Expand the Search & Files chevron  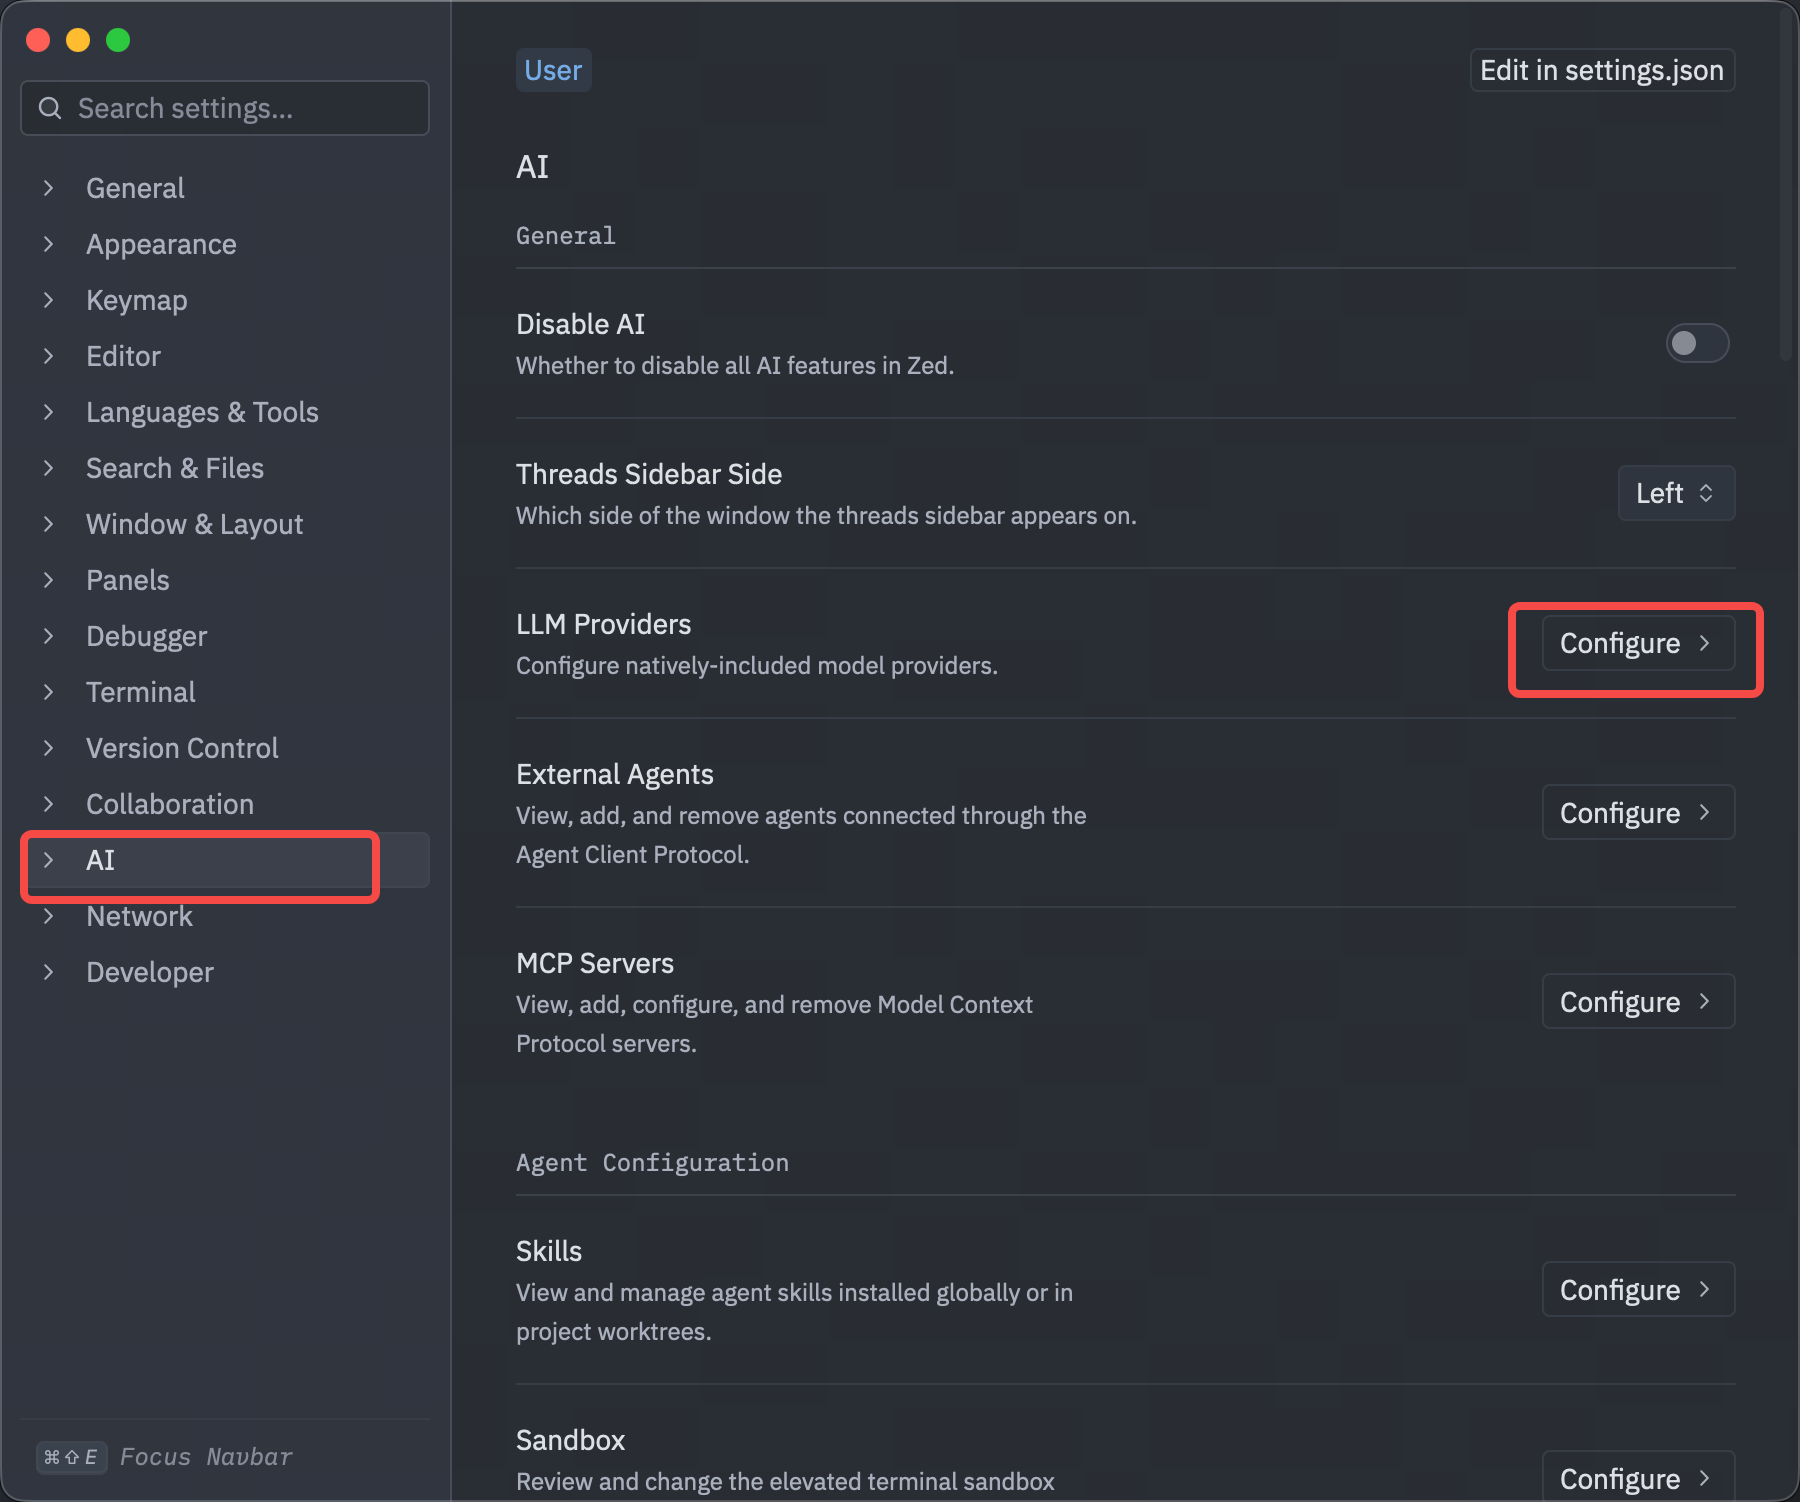[48, 468]
